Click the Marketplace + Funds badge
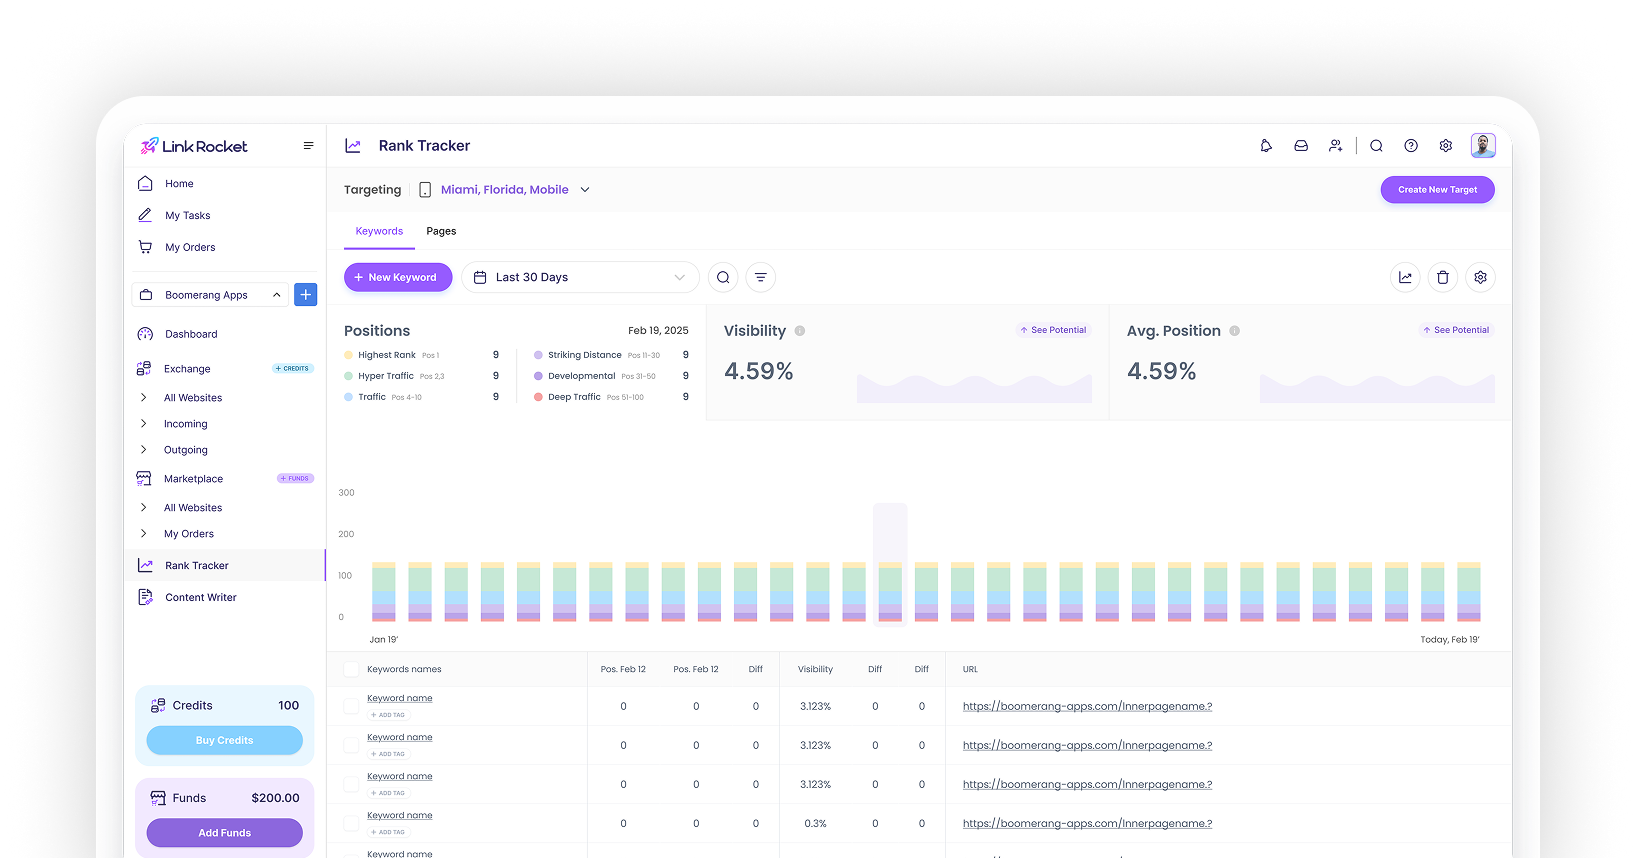Viewport: 1634px width, 858px height. coord(295,479)
